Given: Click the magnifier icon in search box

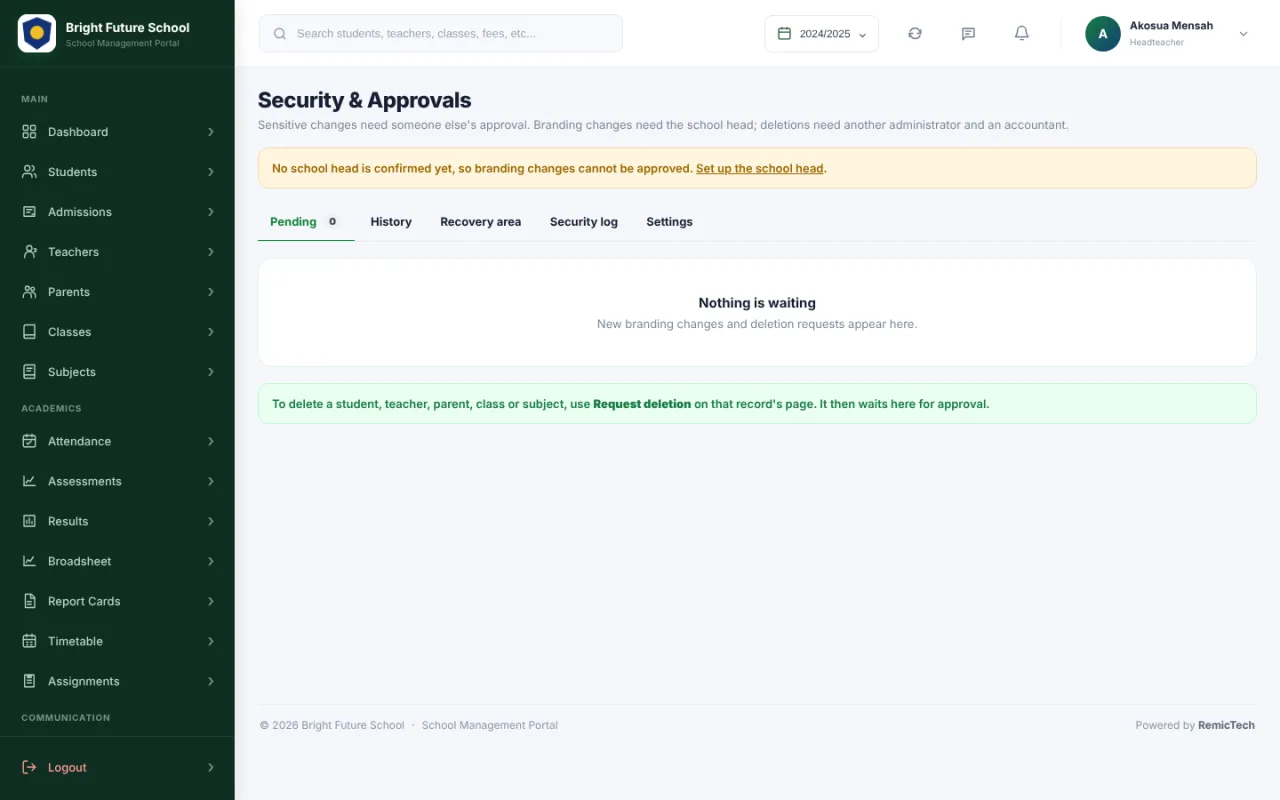Looking at the screenshot, I should coord(280,33).
